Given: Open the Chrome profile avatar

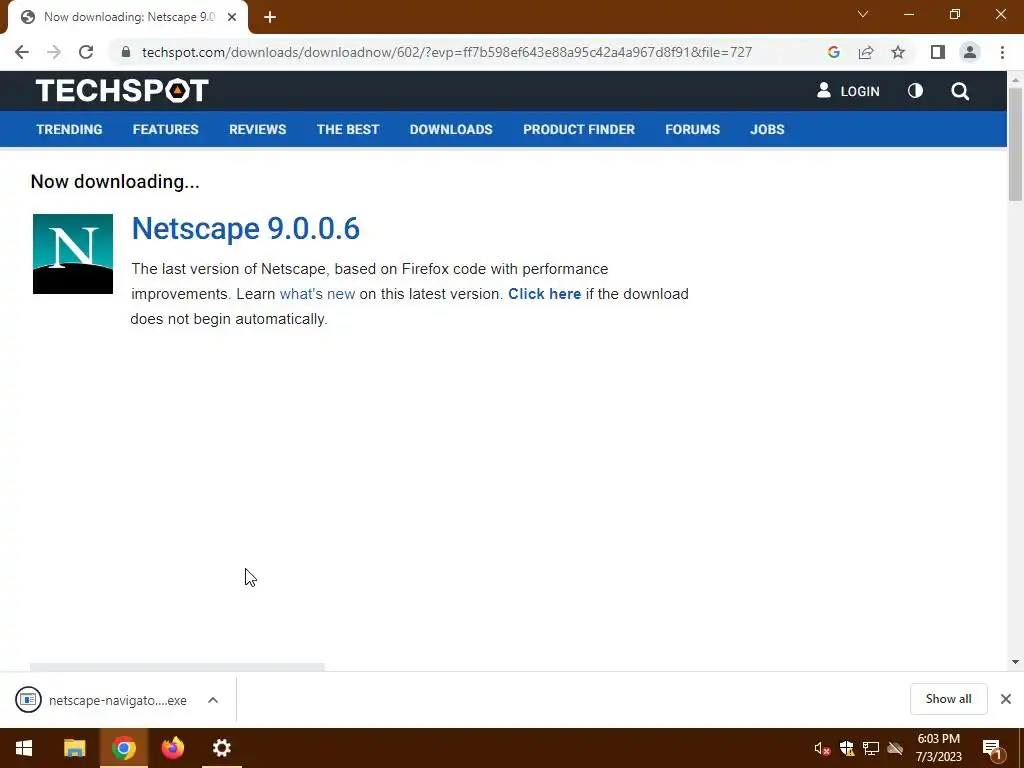Looking at the screenshot, I should [970, 52].
